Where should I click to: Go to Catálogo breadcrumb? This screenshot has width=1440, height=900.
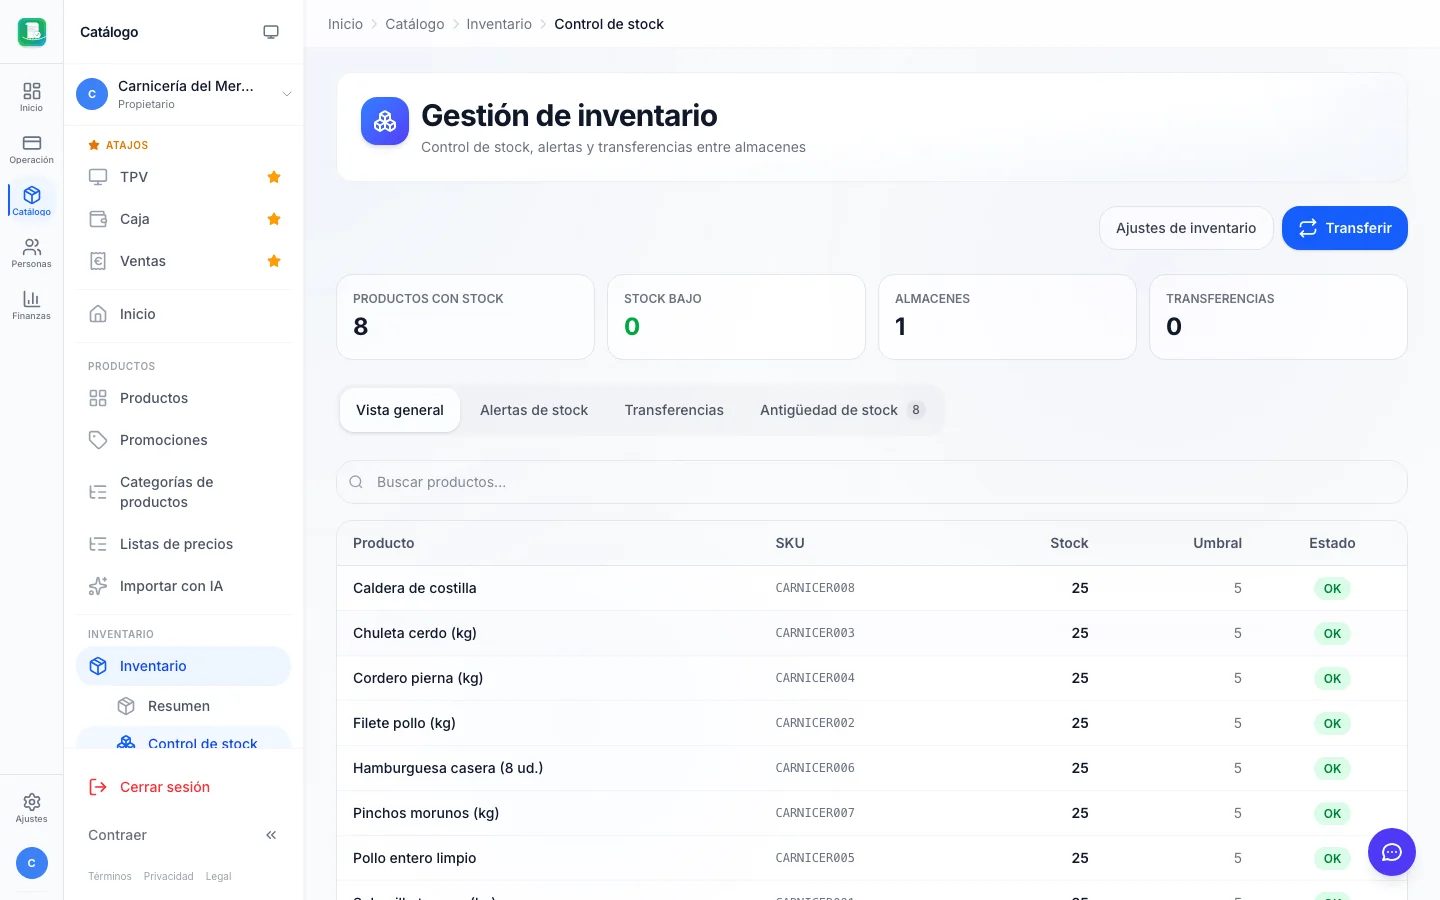coord(415,24)
